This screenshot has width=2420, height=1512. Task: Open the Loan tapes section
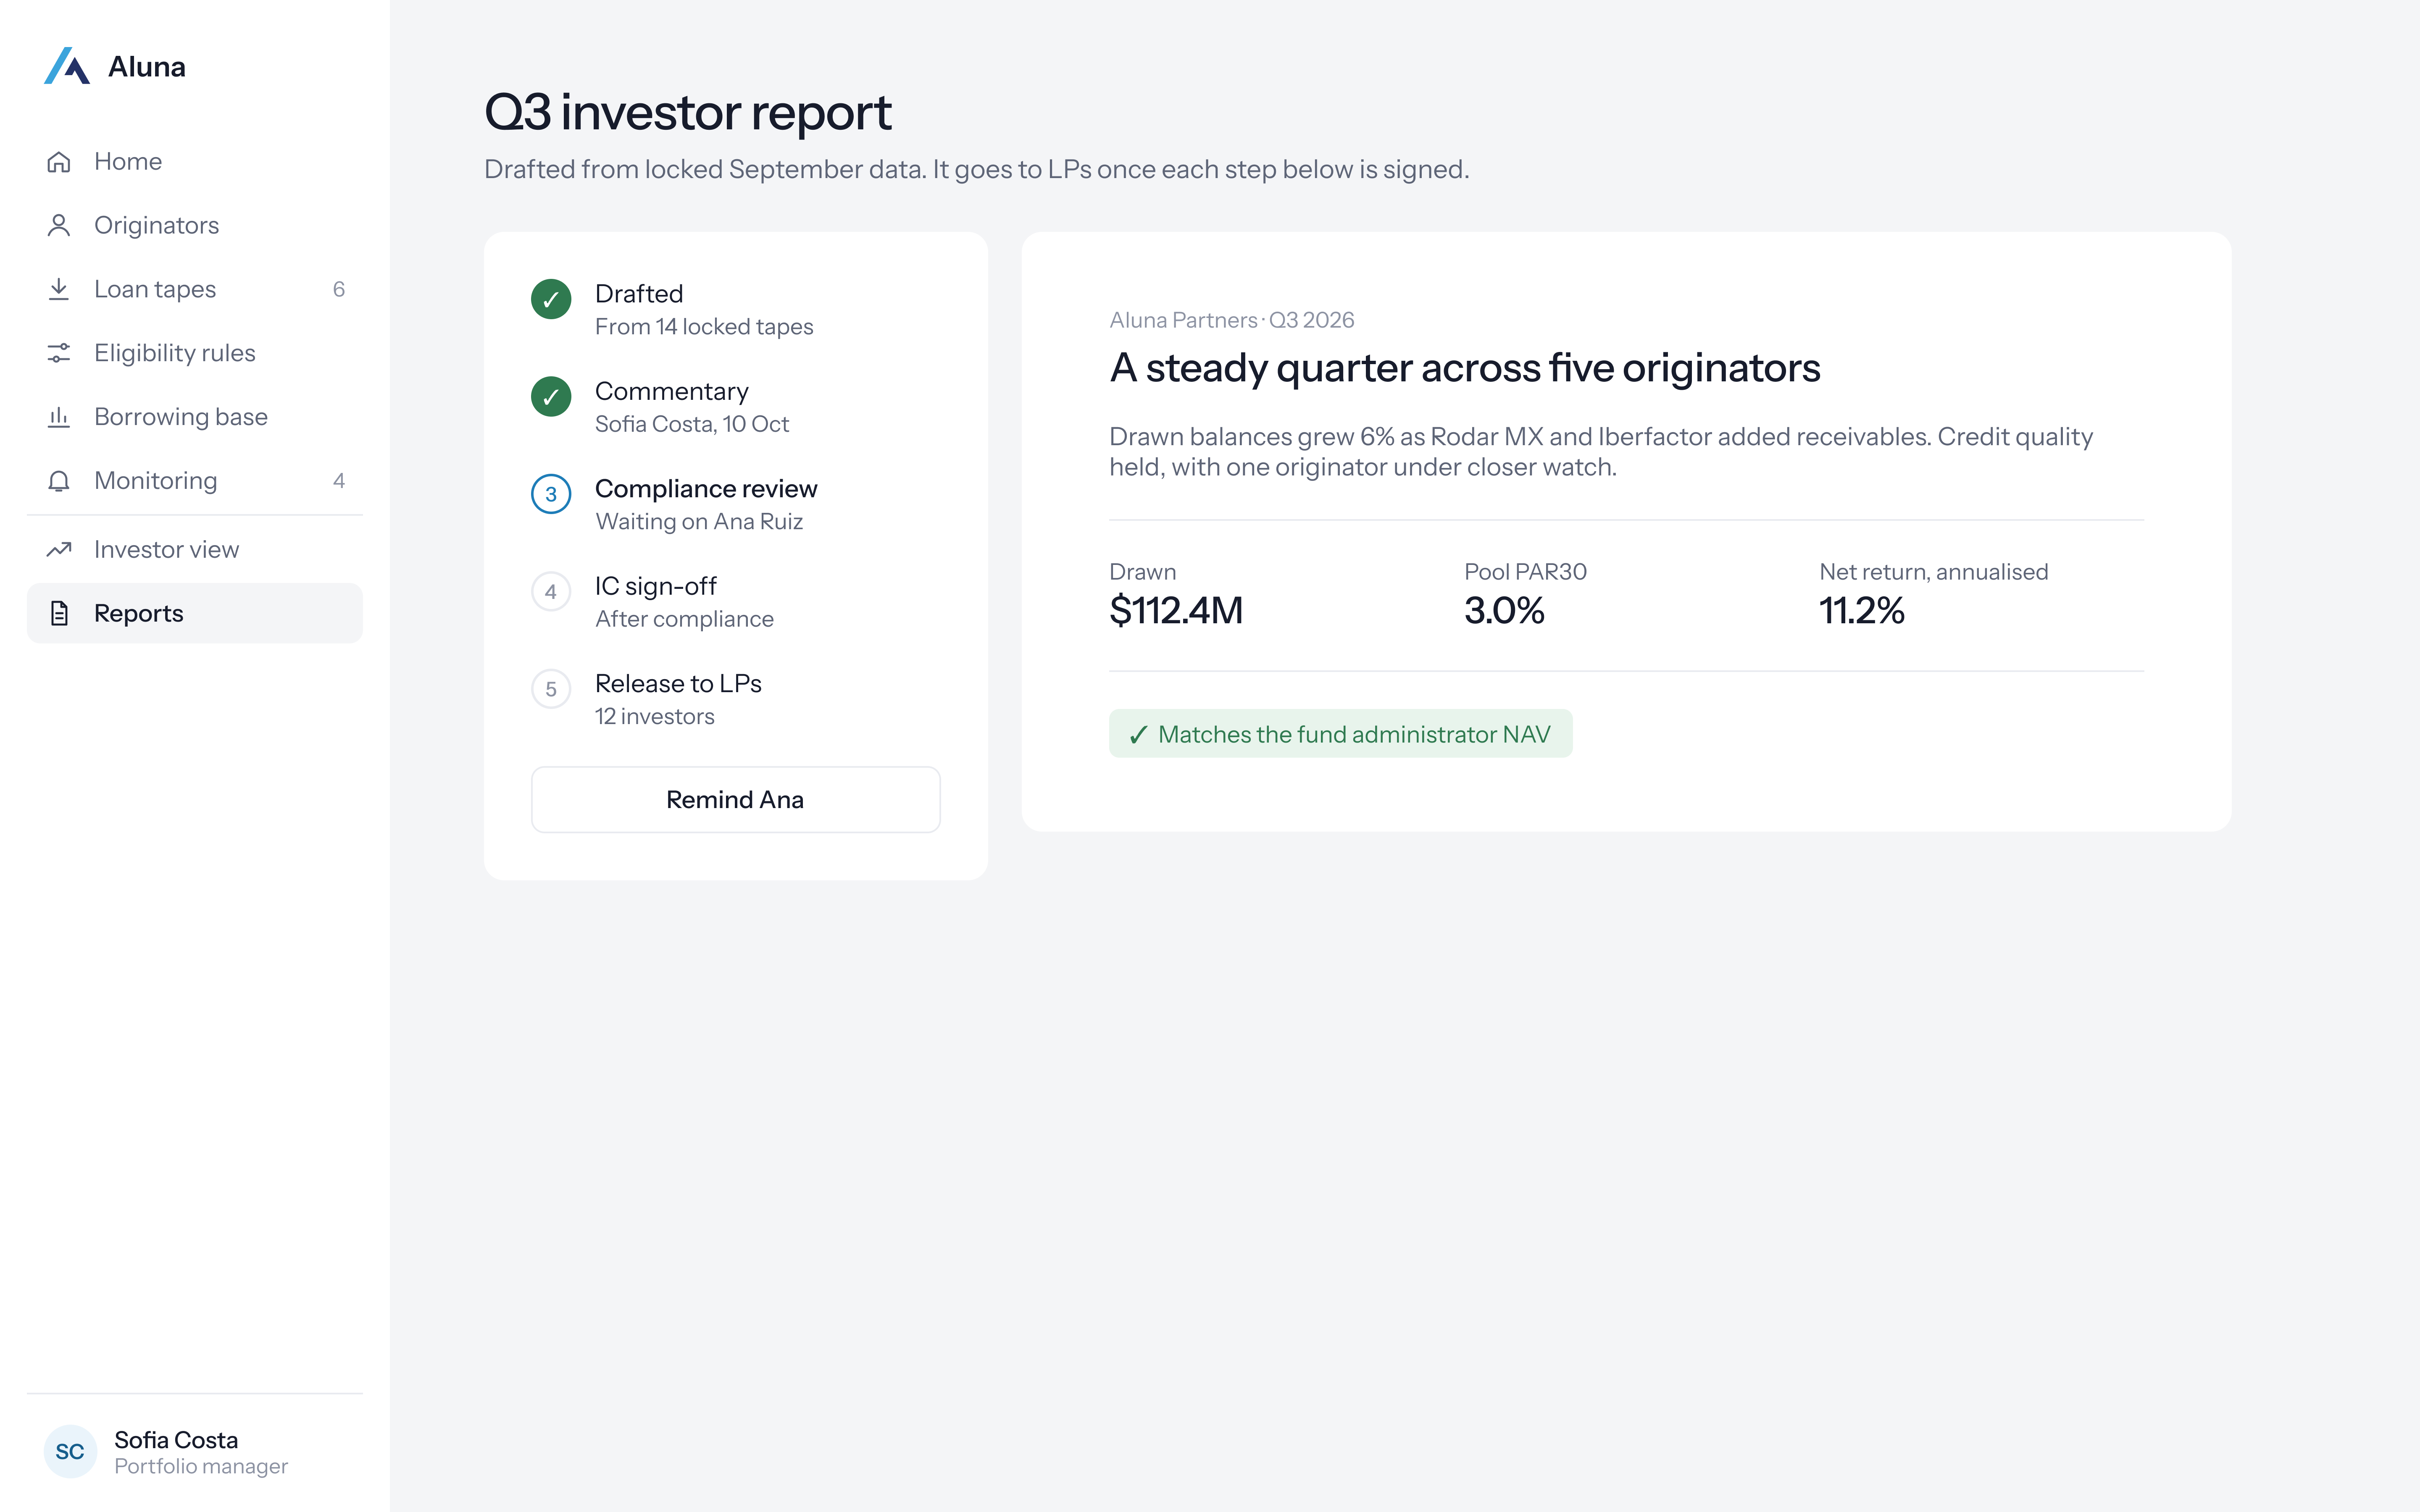click(195, 289)
